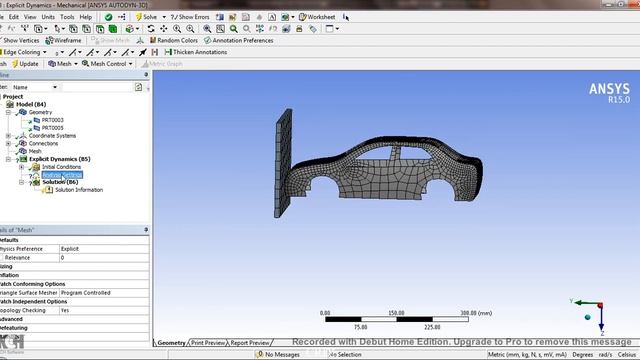
Task: Switch to Print Preview tab
Action: click(208, 343)
